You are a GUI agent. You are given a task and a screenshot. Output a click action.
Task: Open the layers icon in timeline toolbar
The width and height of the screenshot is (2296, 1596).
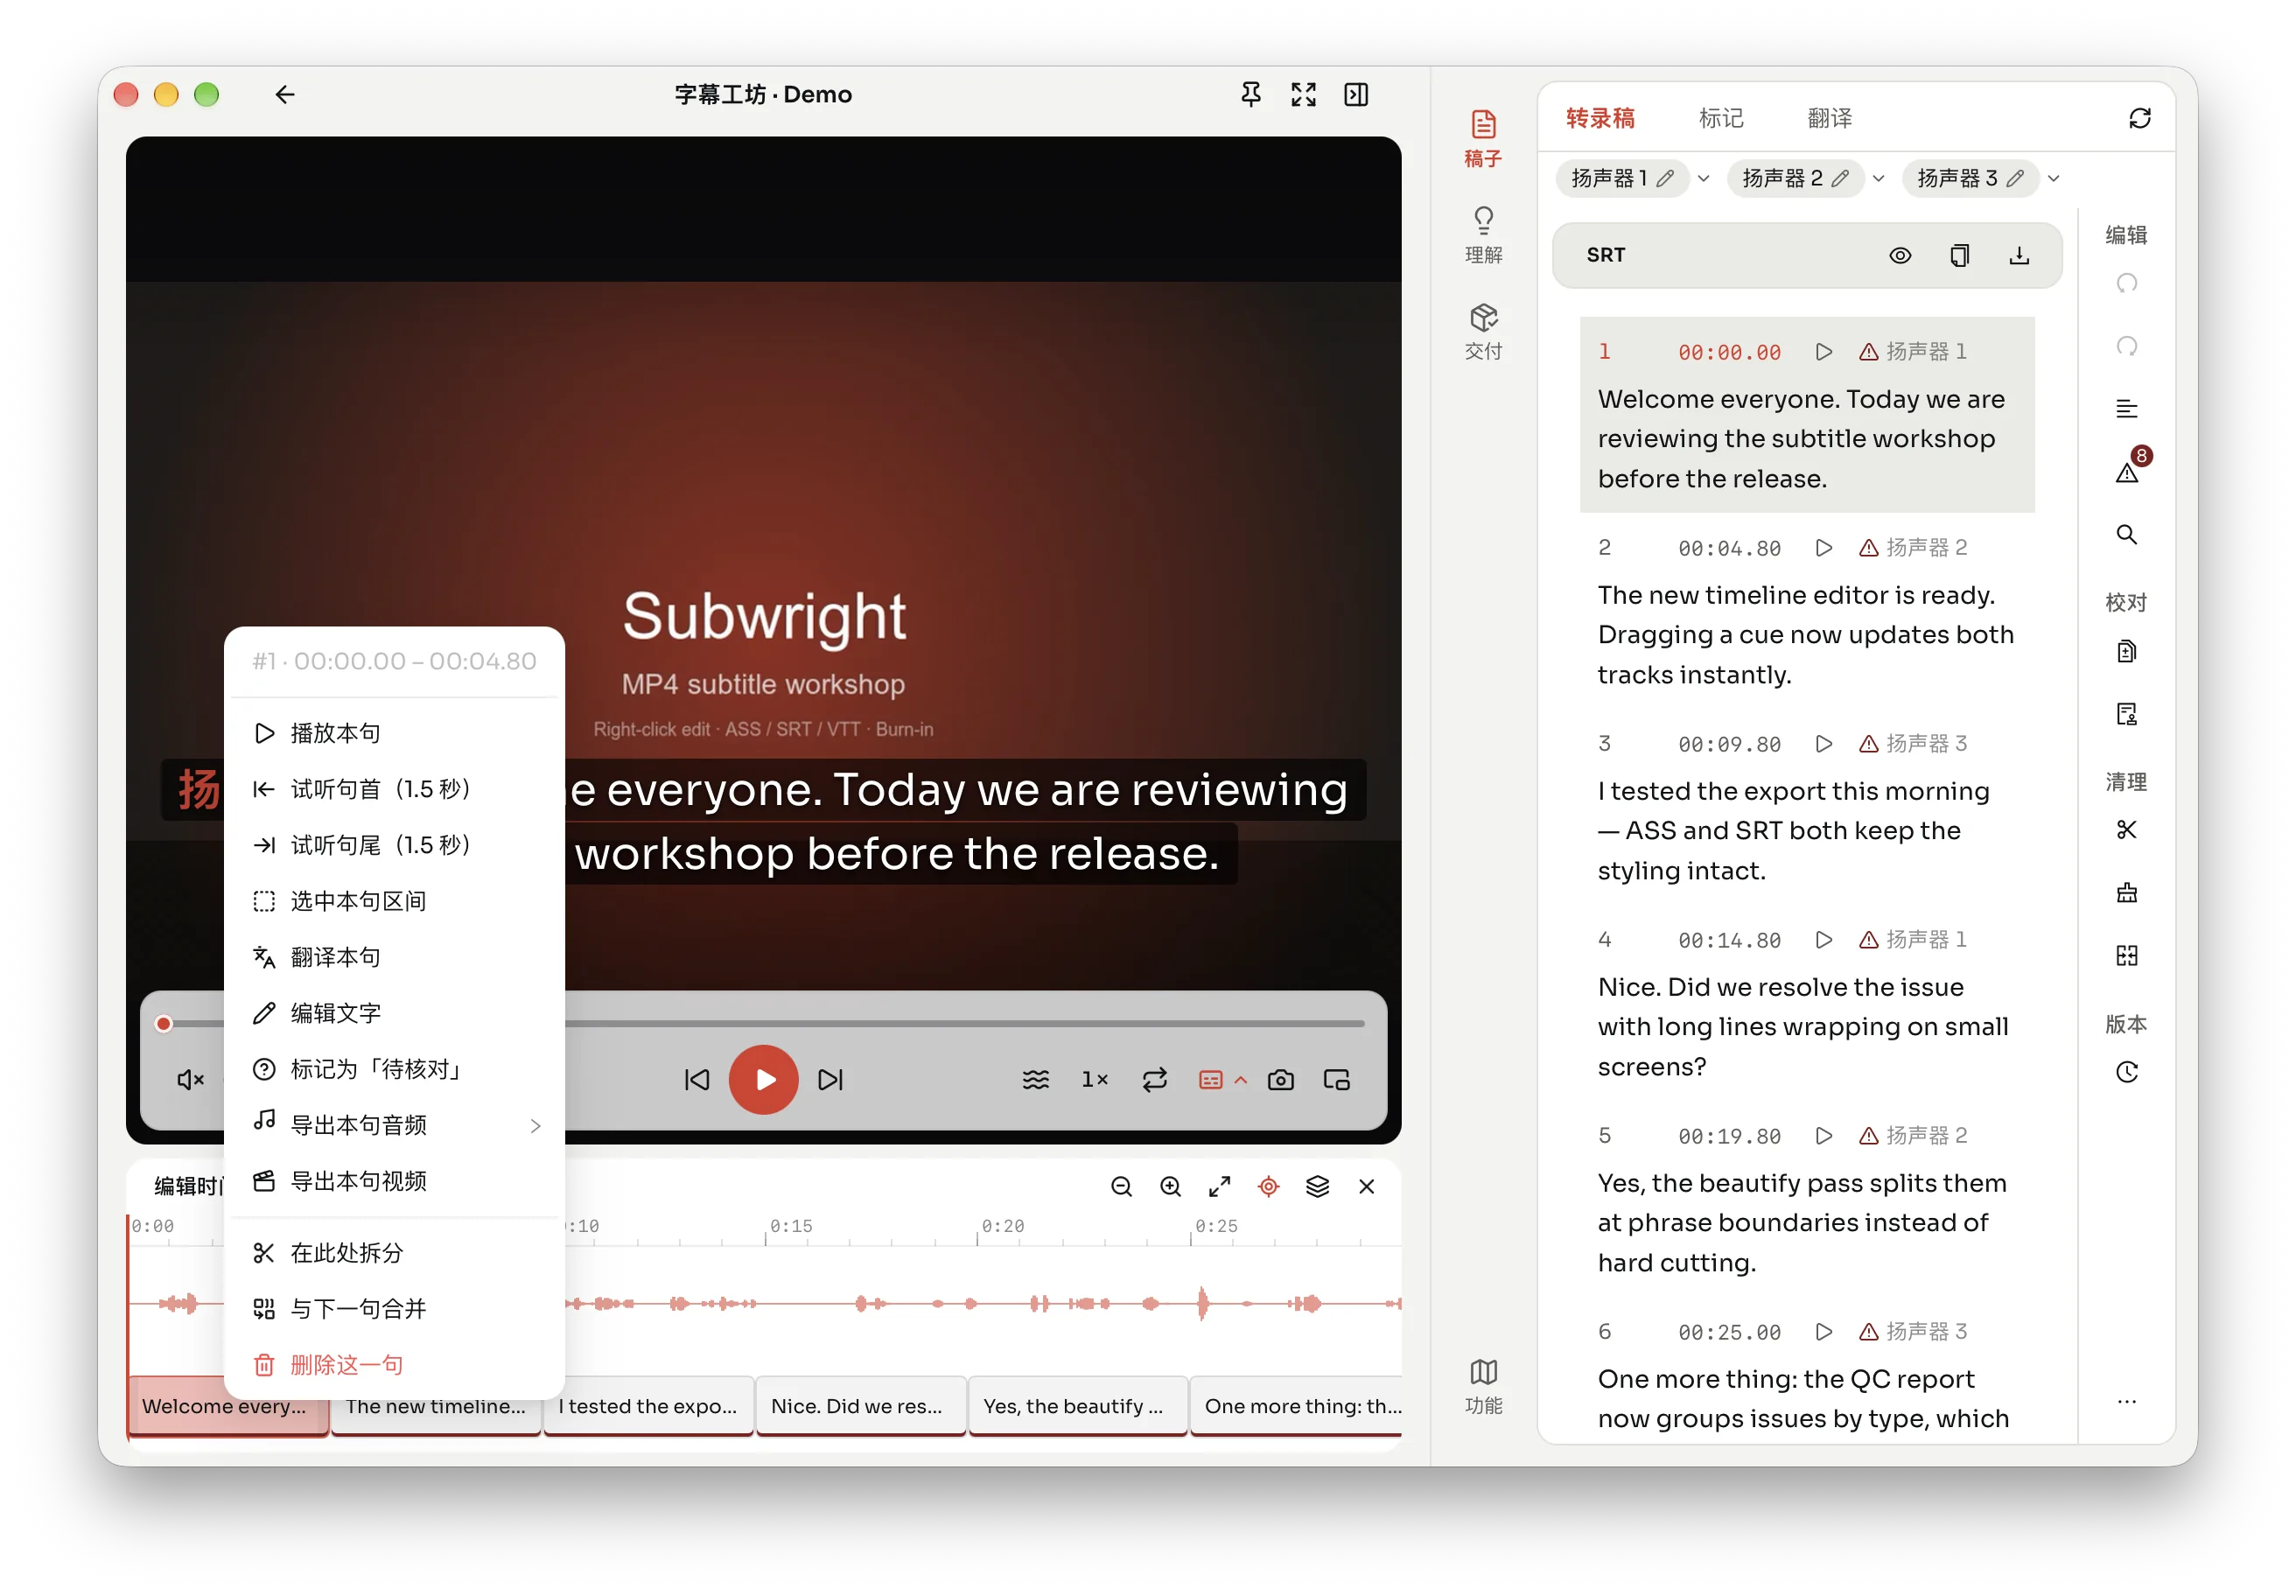[1317, 1186]
